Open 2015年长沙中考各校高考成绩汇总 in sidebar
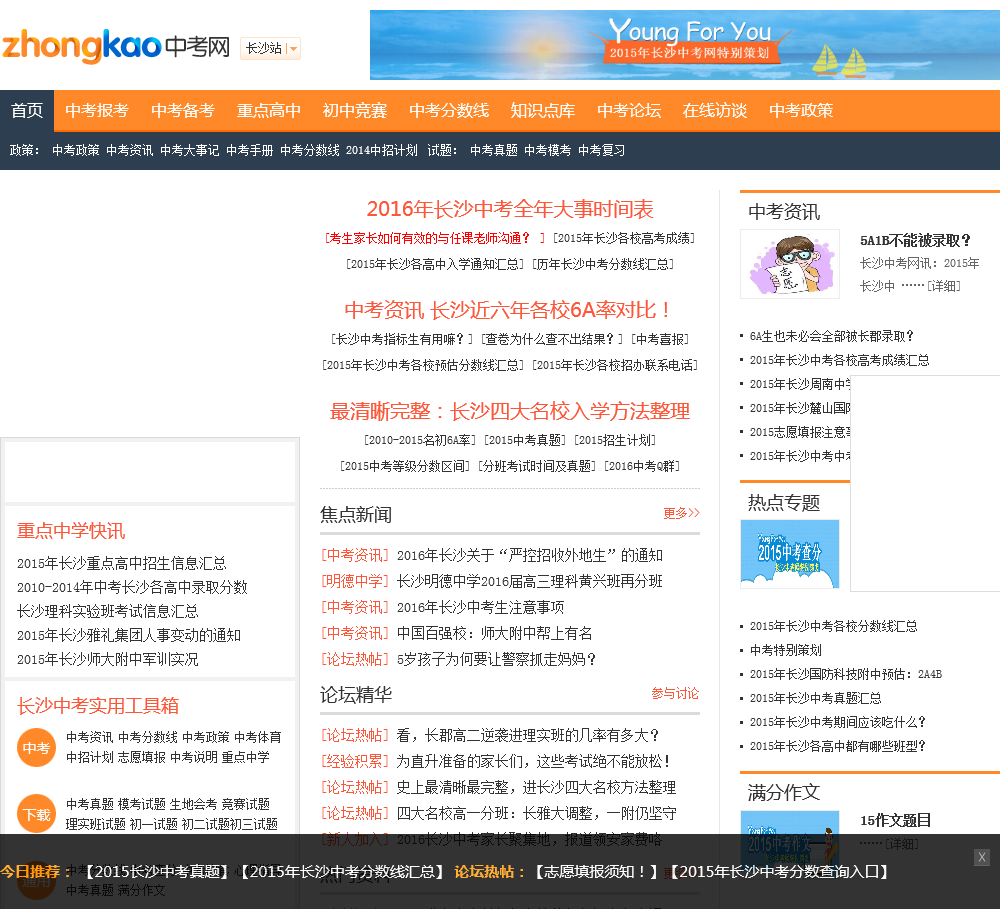This screenshot has width=1000, height=909. point(839,360)
